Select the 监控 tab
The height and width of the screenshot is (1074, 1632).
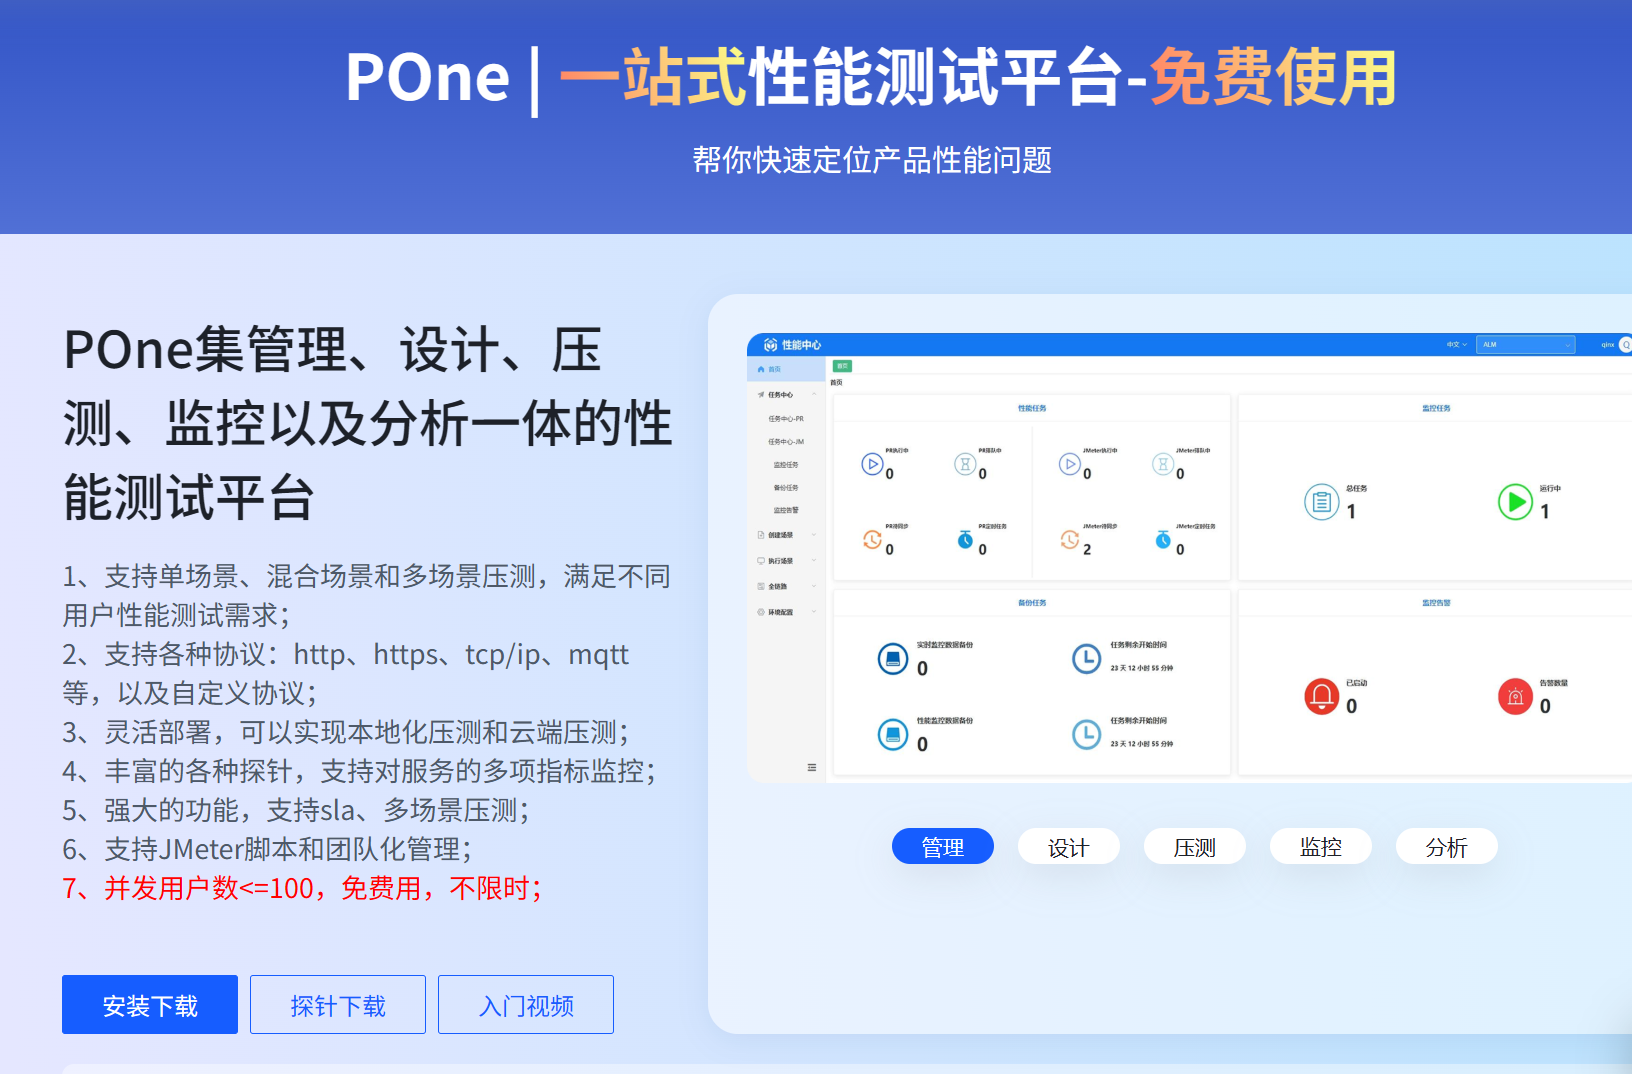1320,847
